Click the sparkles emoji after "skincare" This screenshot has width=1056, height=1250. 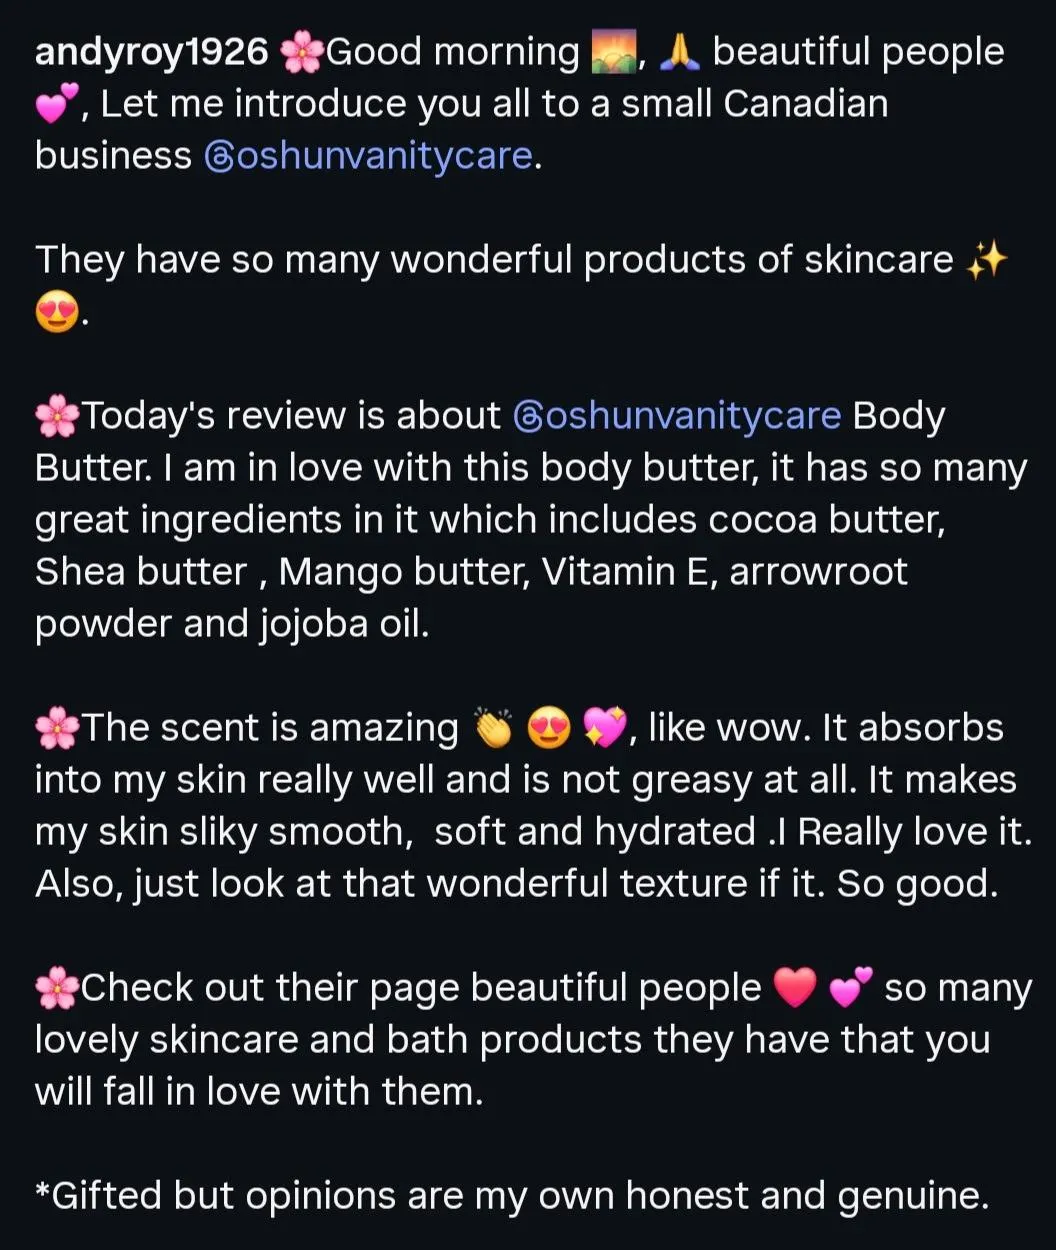[988, 260]
